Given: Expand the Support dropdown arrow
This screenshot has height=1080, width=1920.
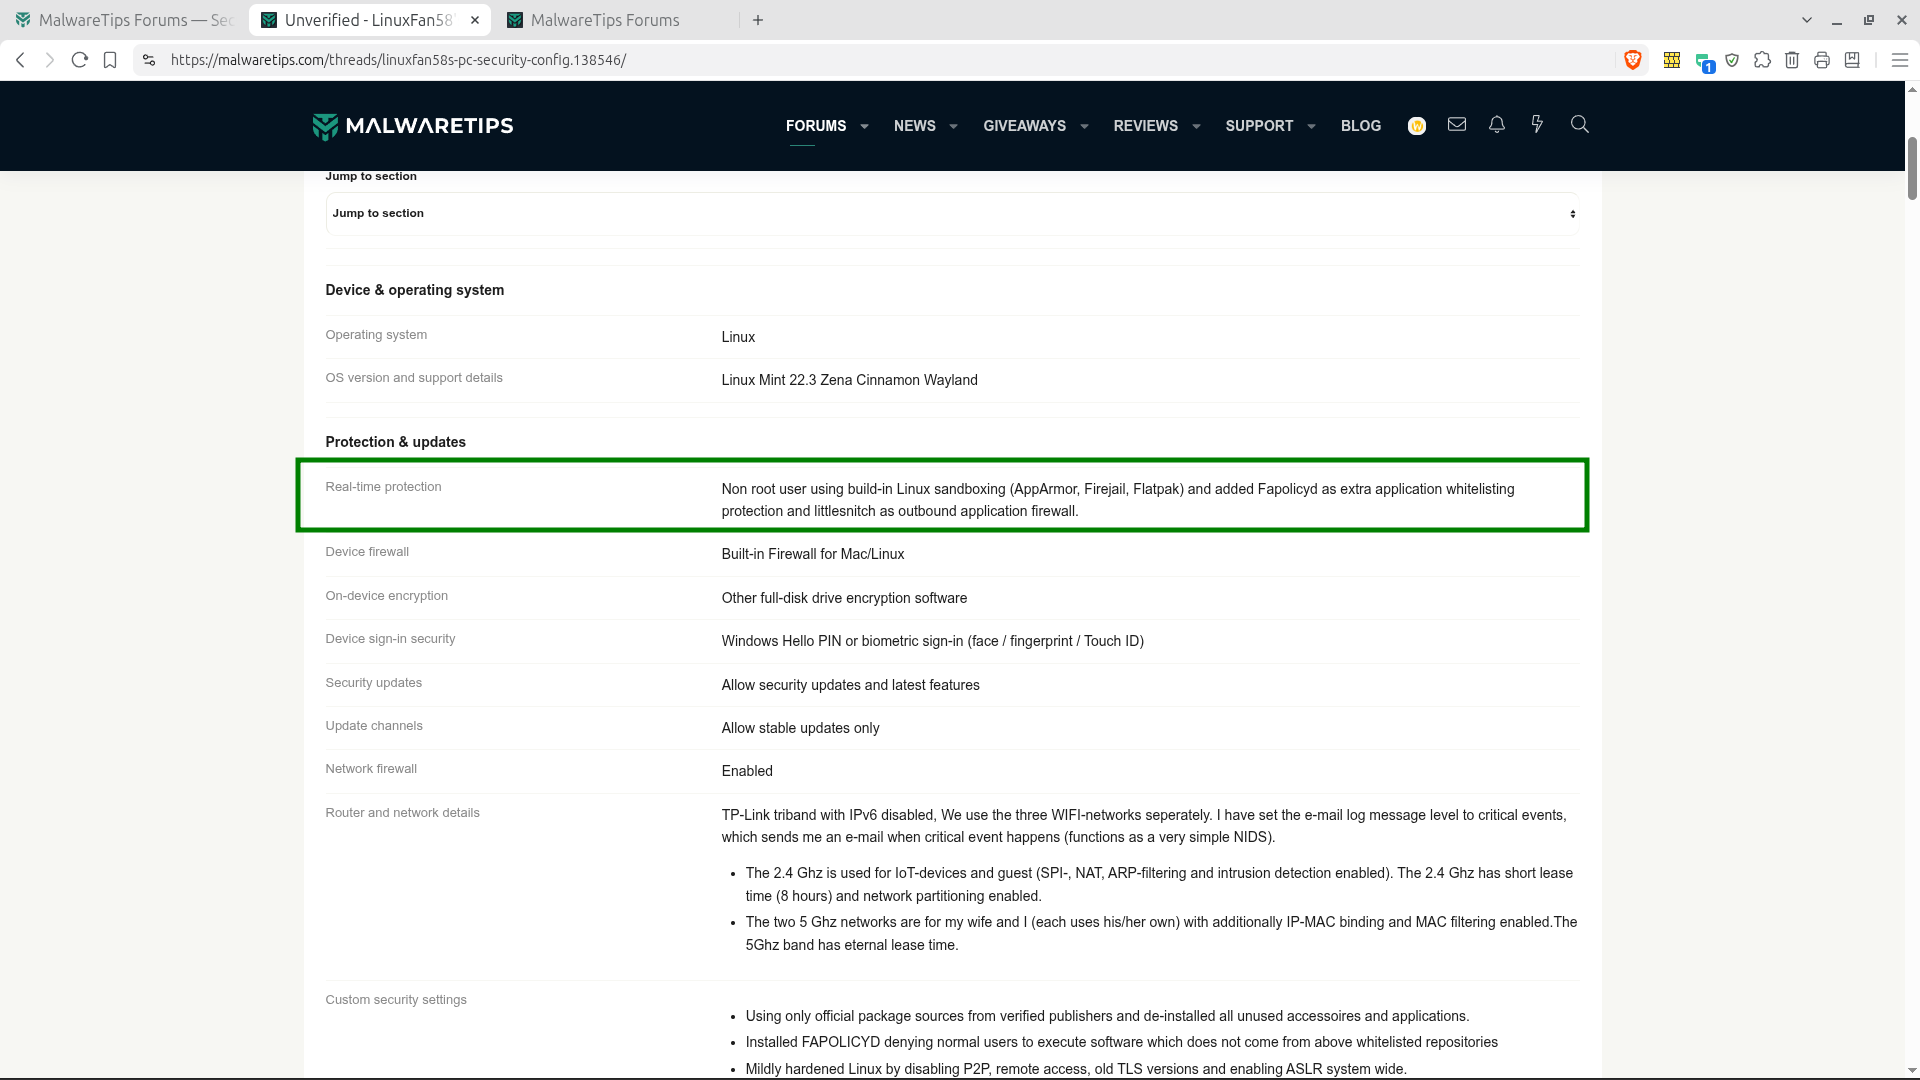Looking at the screenshot, I should click(x=1311, y=126).
